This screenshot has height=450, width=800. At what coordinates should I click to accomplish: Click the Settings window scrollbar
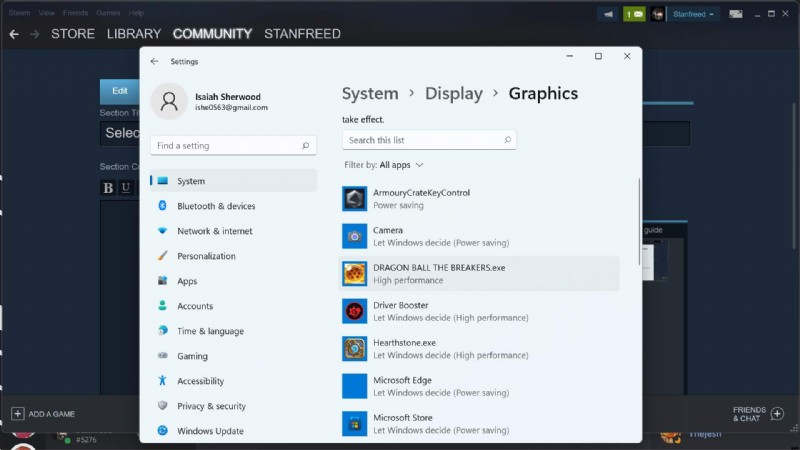point(638,221)
